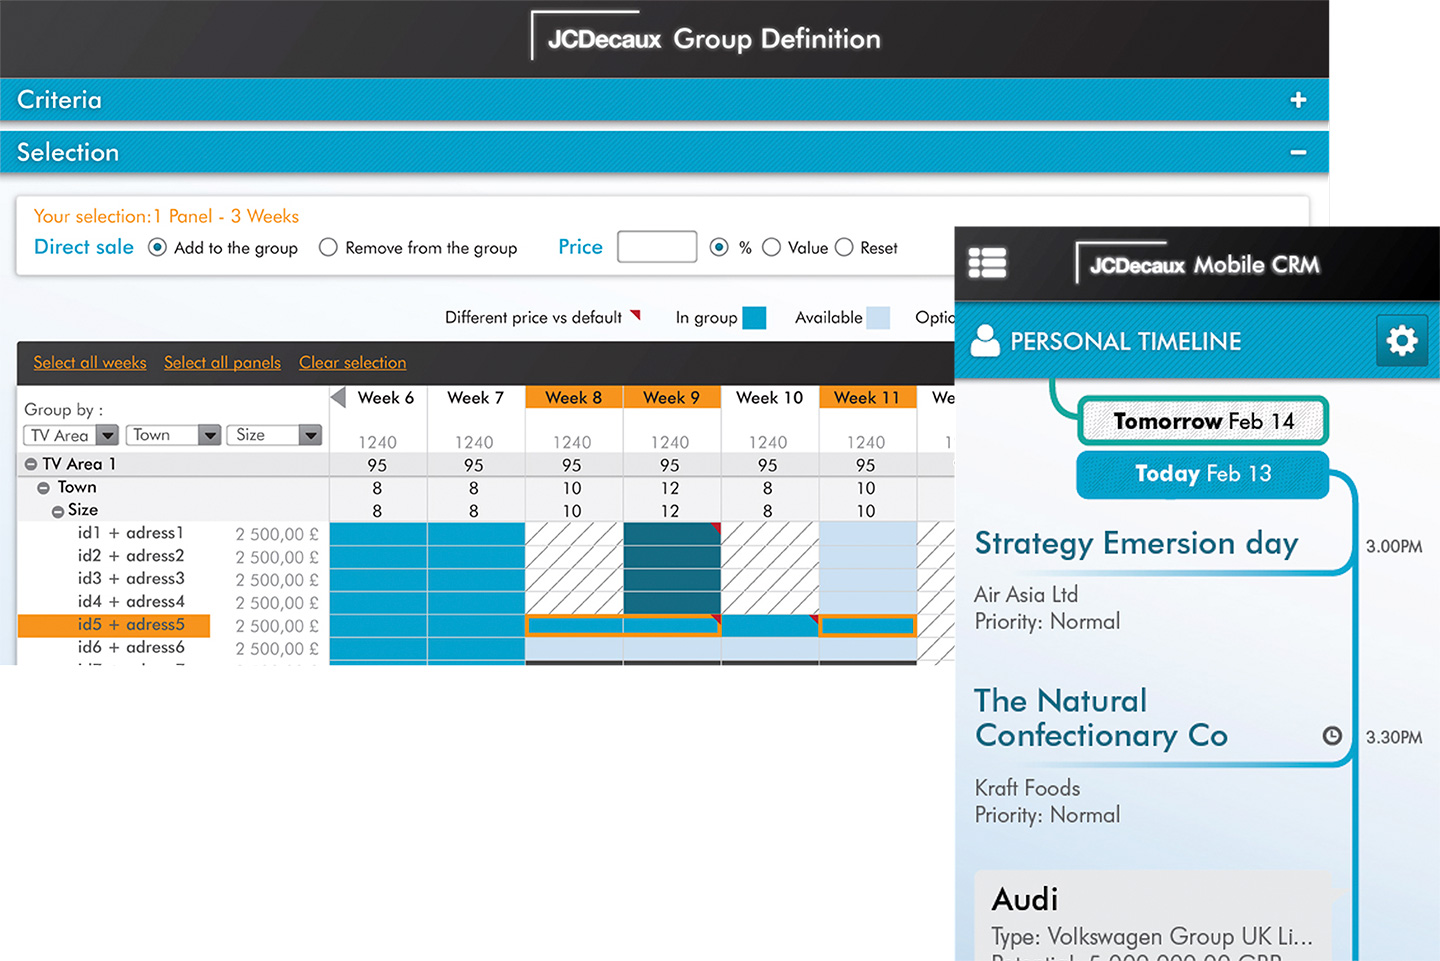Collapse the Town tree node
The height and width of the screenshot is (961, 1440).
pyautogui.click(x=43, y=488)
